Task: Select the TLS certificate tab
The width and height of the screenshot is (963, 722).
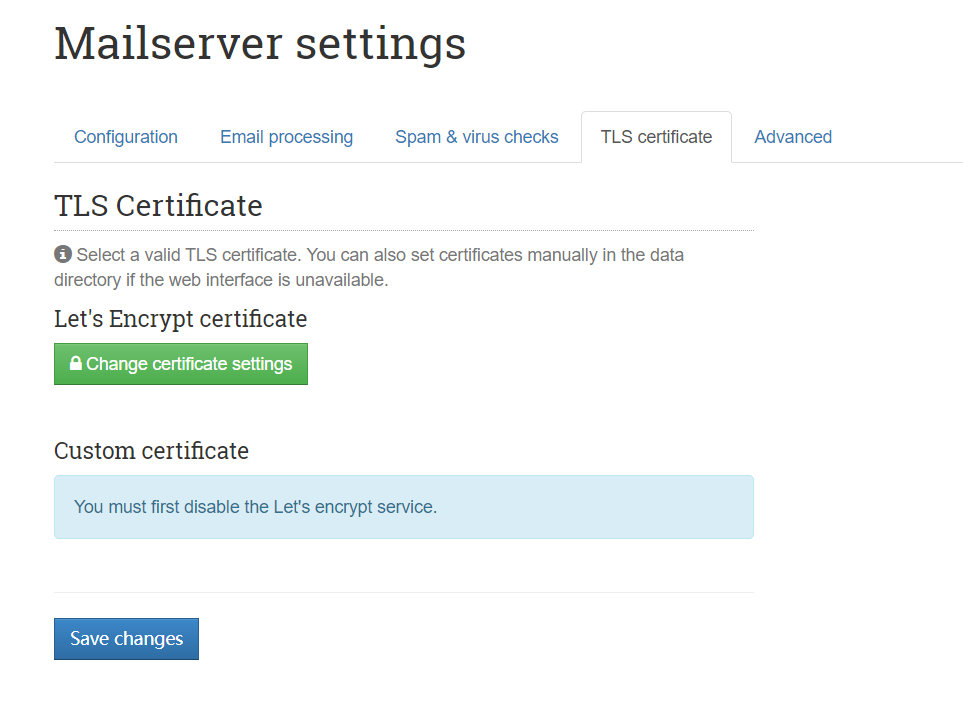Action: click(656, 137)
